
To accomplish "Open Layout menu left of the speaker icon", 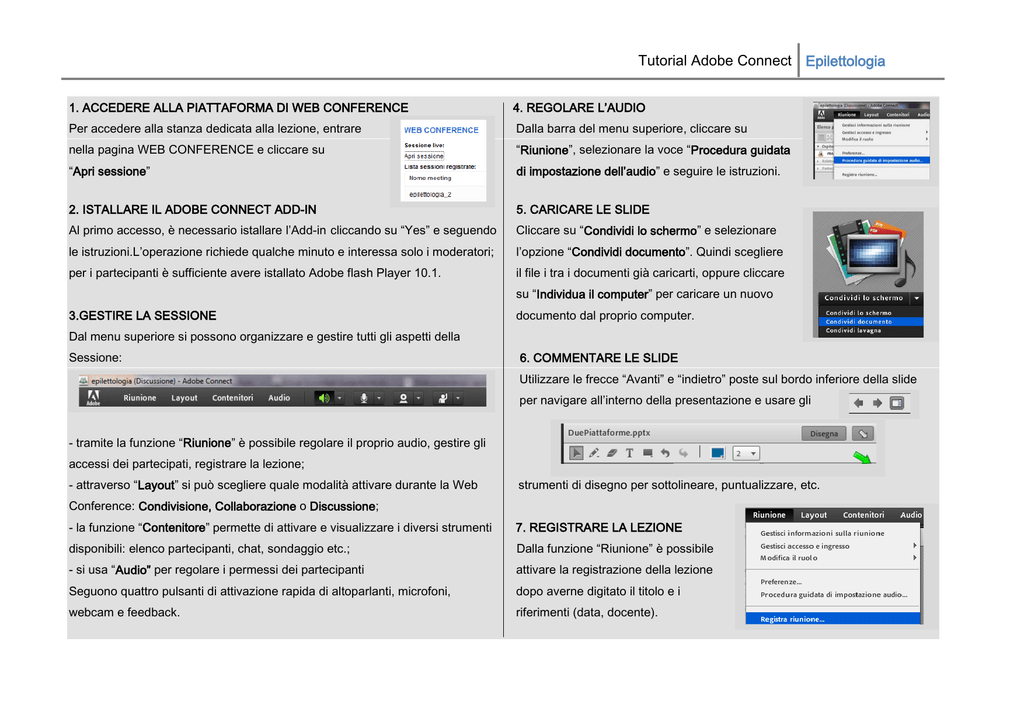I will point(184,398).
